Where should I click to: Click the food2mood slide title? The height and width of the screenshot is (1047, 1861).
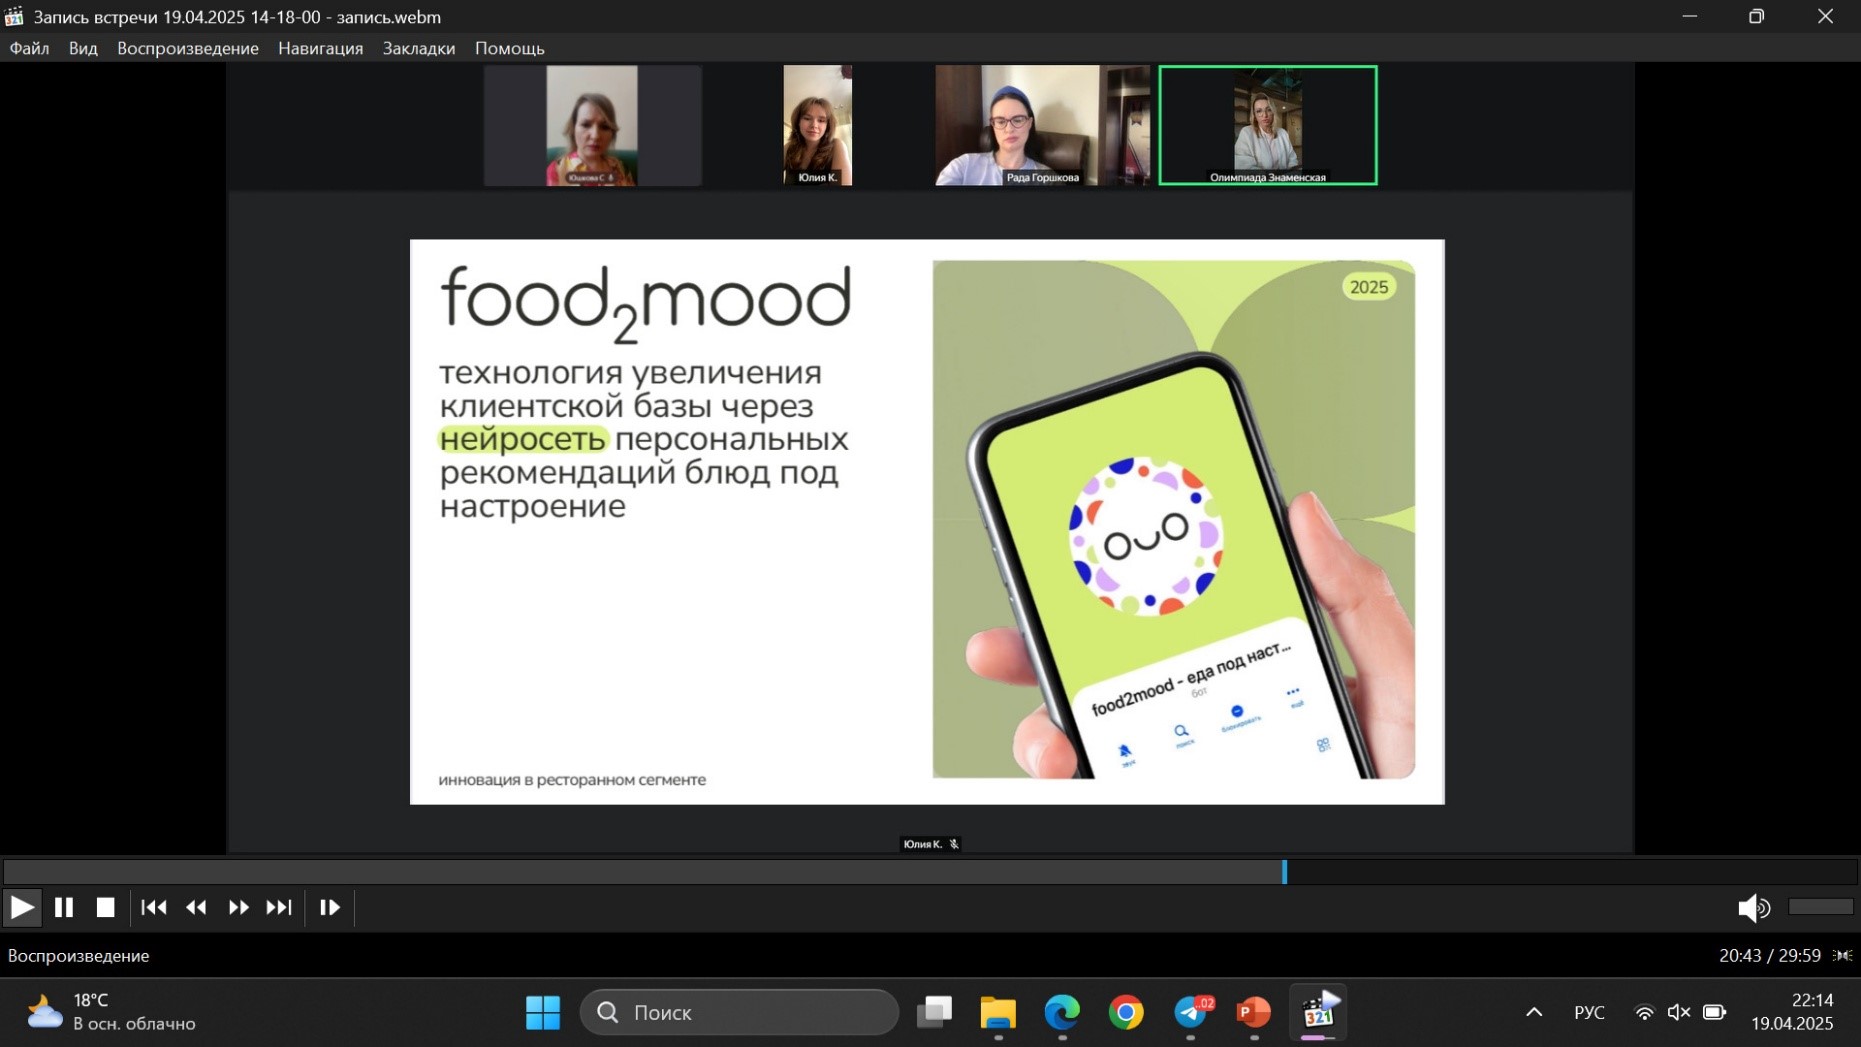(646, 303)
